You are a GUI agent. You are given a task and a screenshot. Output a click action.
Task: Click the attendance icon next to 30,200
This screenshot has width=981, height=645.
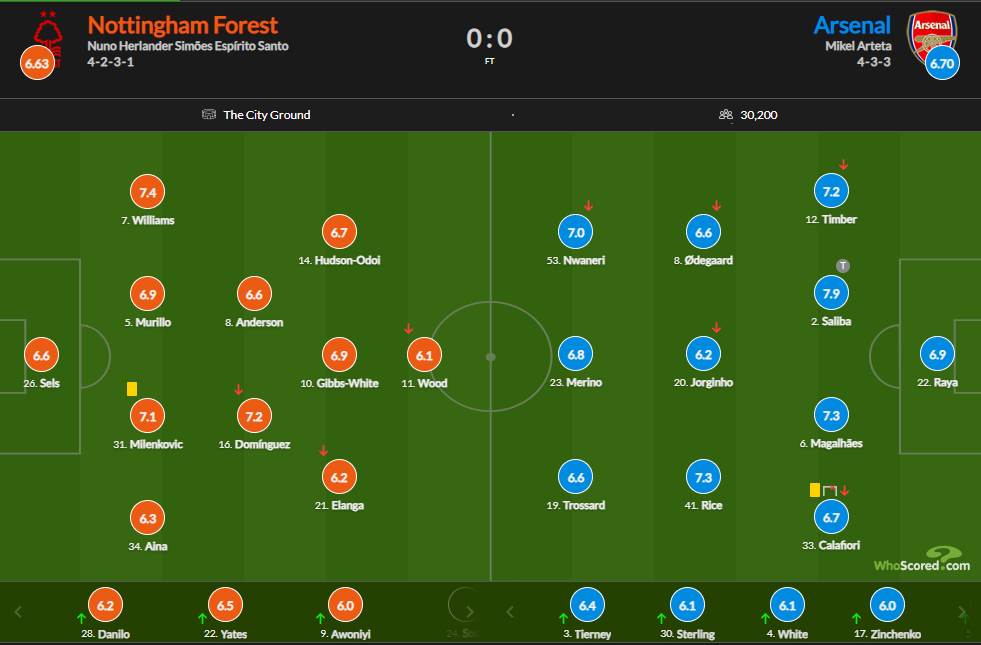tap(726, 114)
